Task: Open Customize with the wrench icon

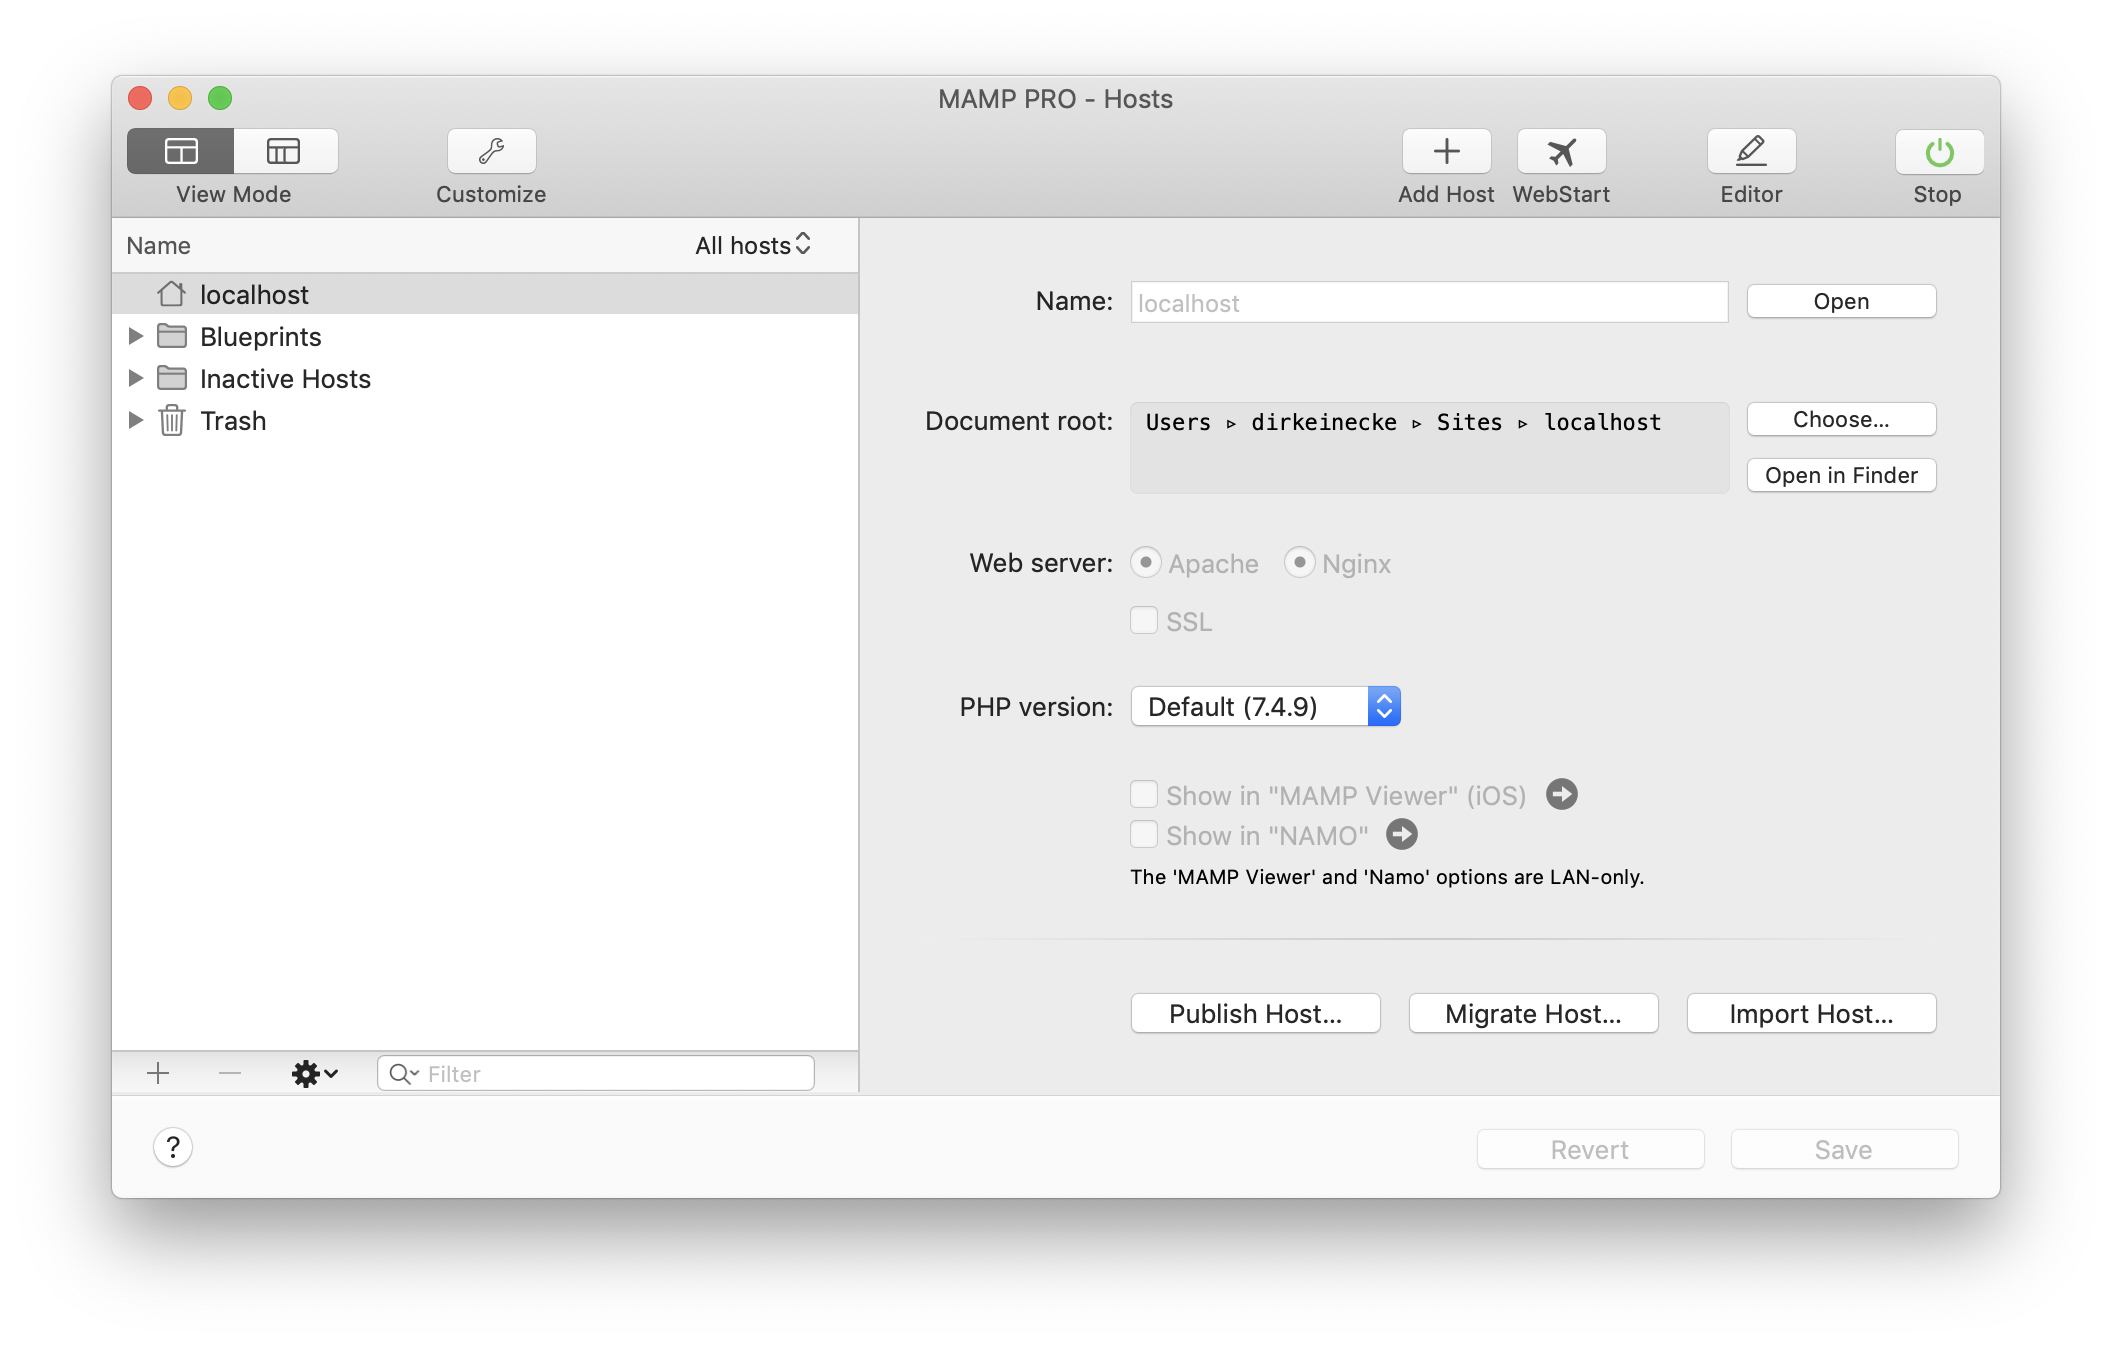Action: pos(490,151)
